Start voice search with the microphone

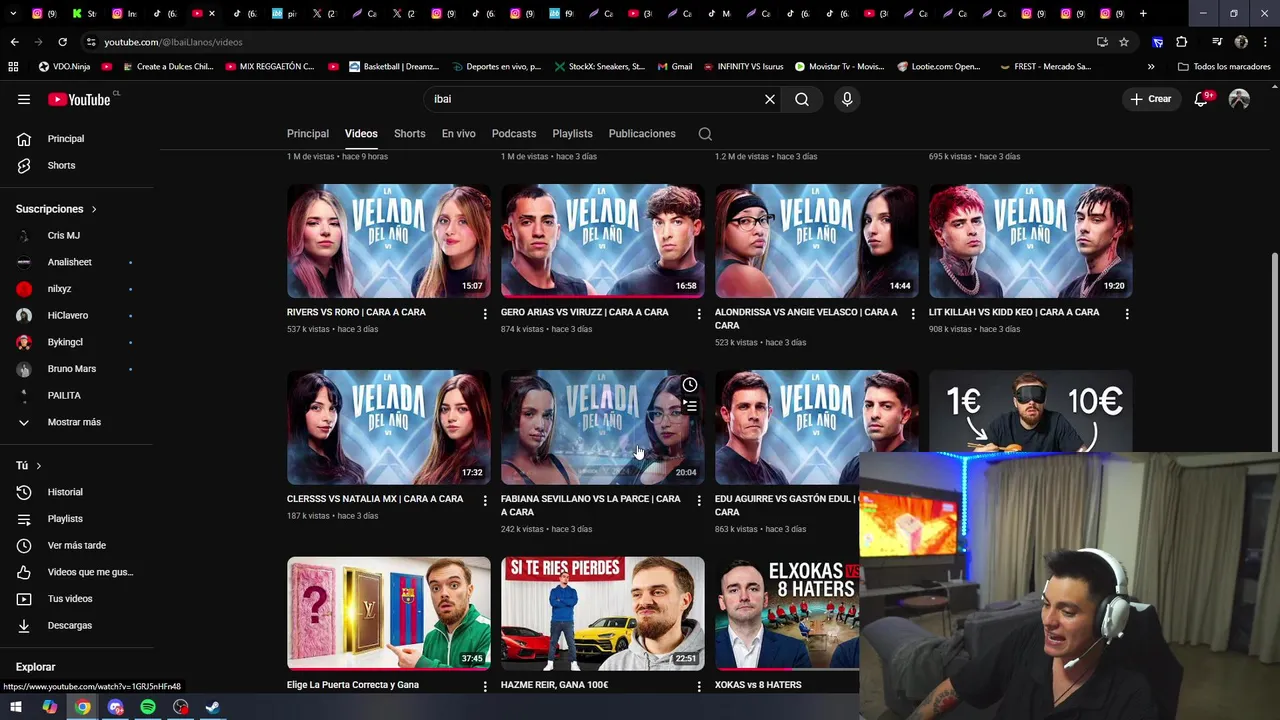click(847, 99)
